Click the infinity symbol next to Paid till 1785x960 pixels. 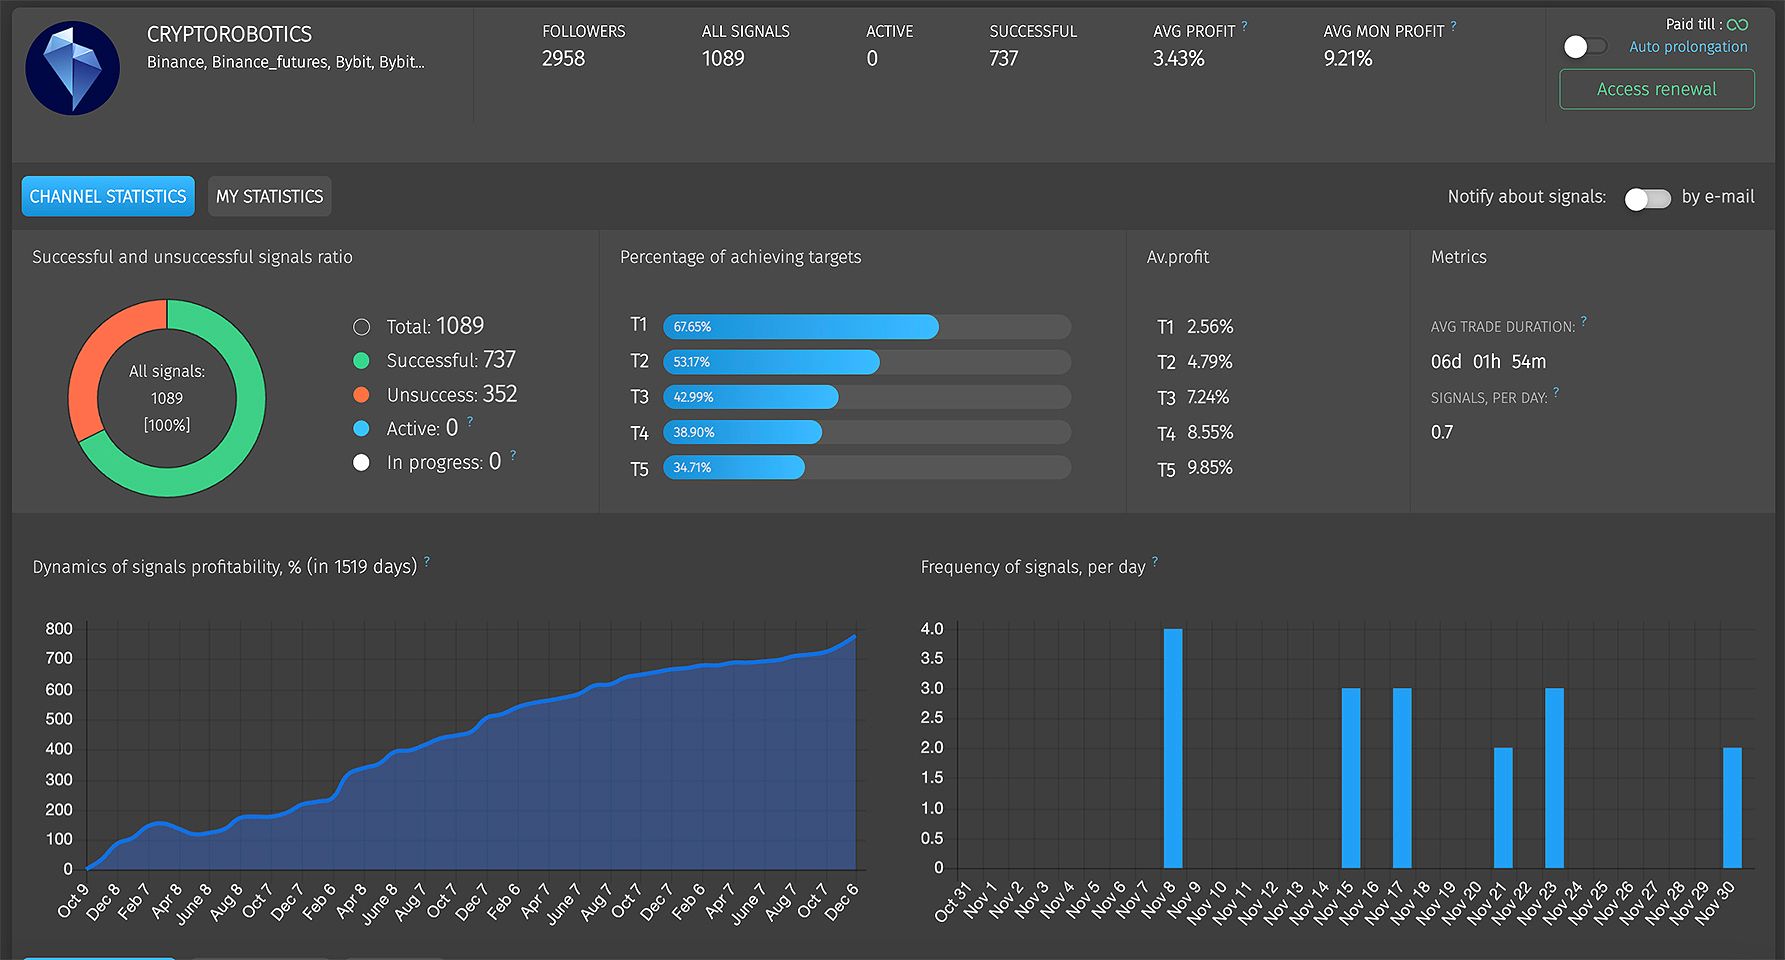pos(1738,24)
